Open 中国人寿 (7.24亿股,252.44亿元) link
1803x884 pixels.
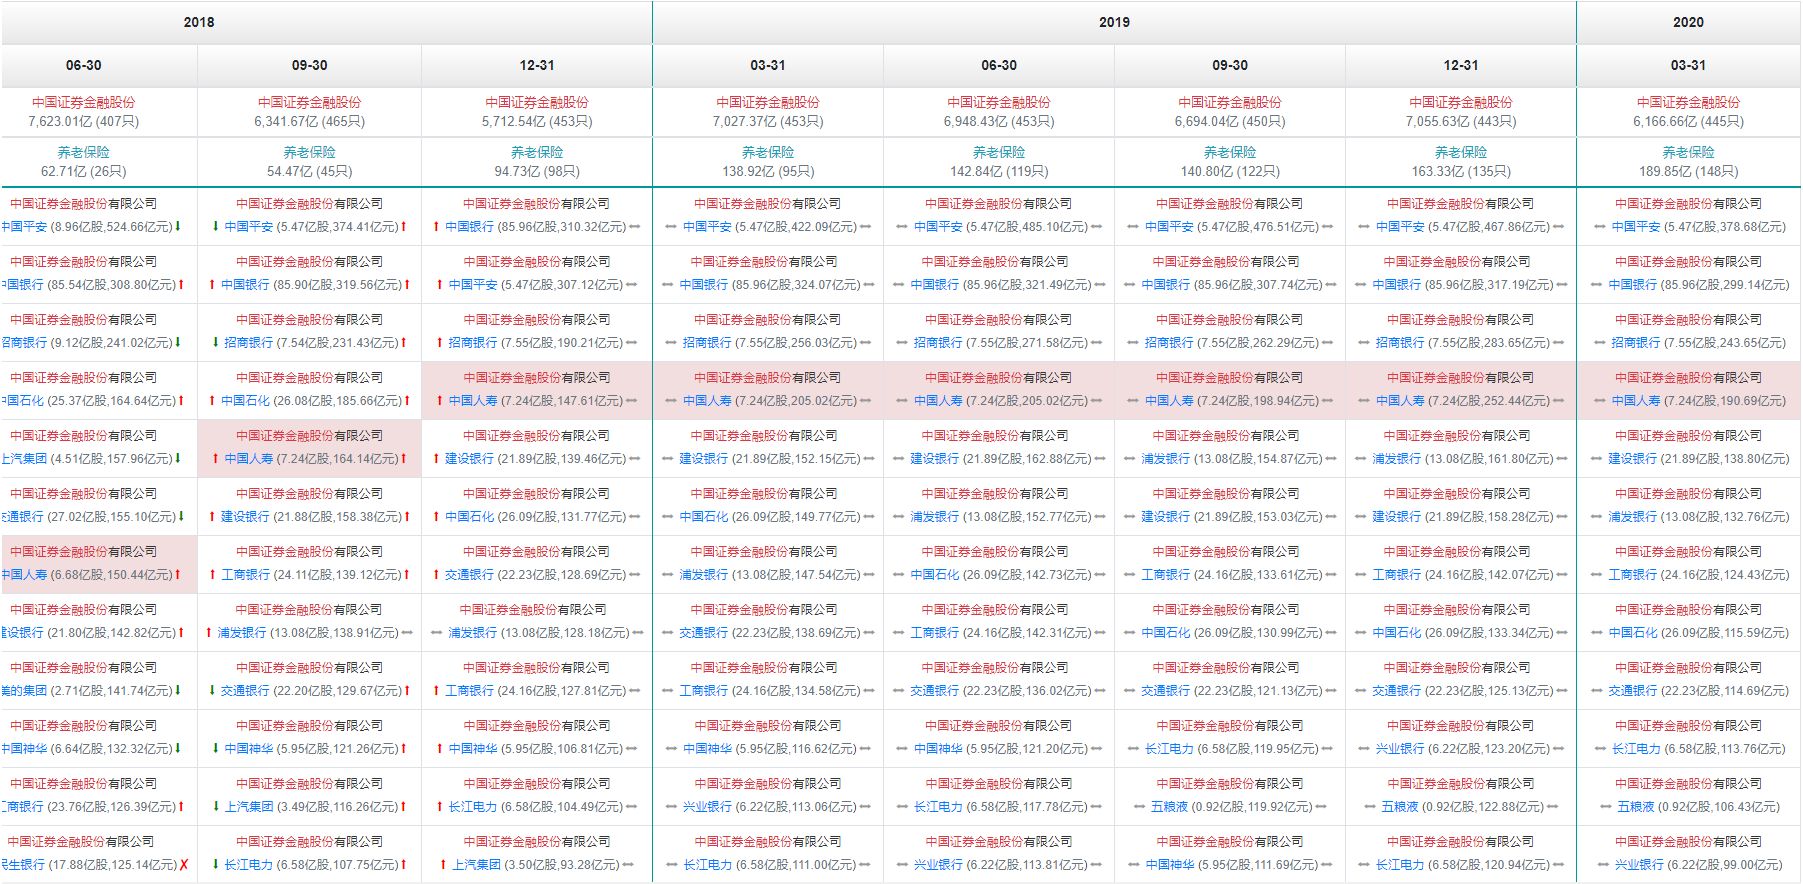tap(1400, 401)
